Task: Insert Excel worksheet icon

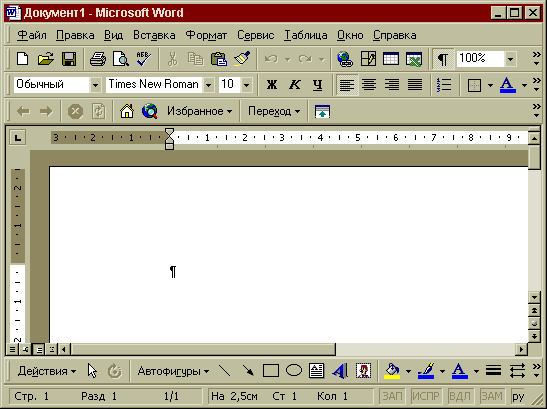Action: tap(414, 59)
